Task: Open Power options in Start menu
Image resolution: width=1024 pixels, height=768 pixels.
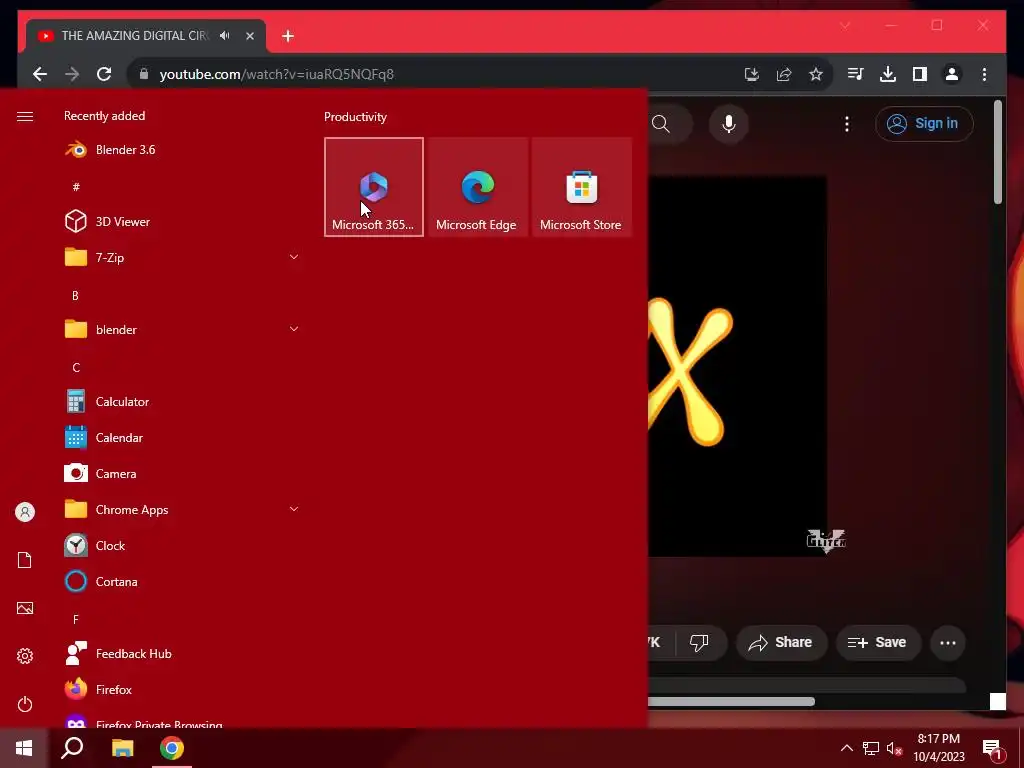Action: coord(25,704)
